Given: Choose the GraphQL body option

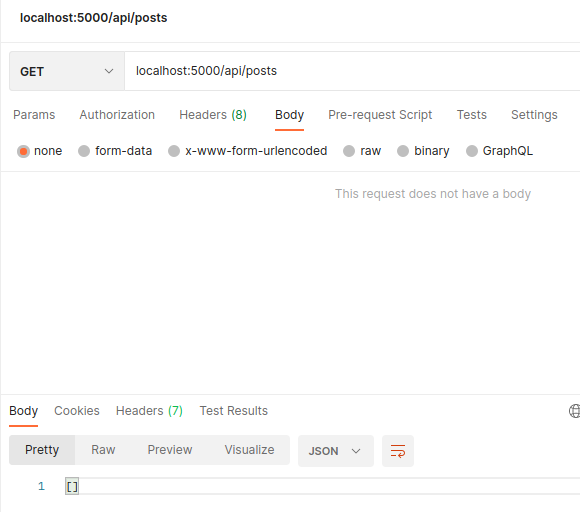Looking at the screenshot, I should 472,151.
